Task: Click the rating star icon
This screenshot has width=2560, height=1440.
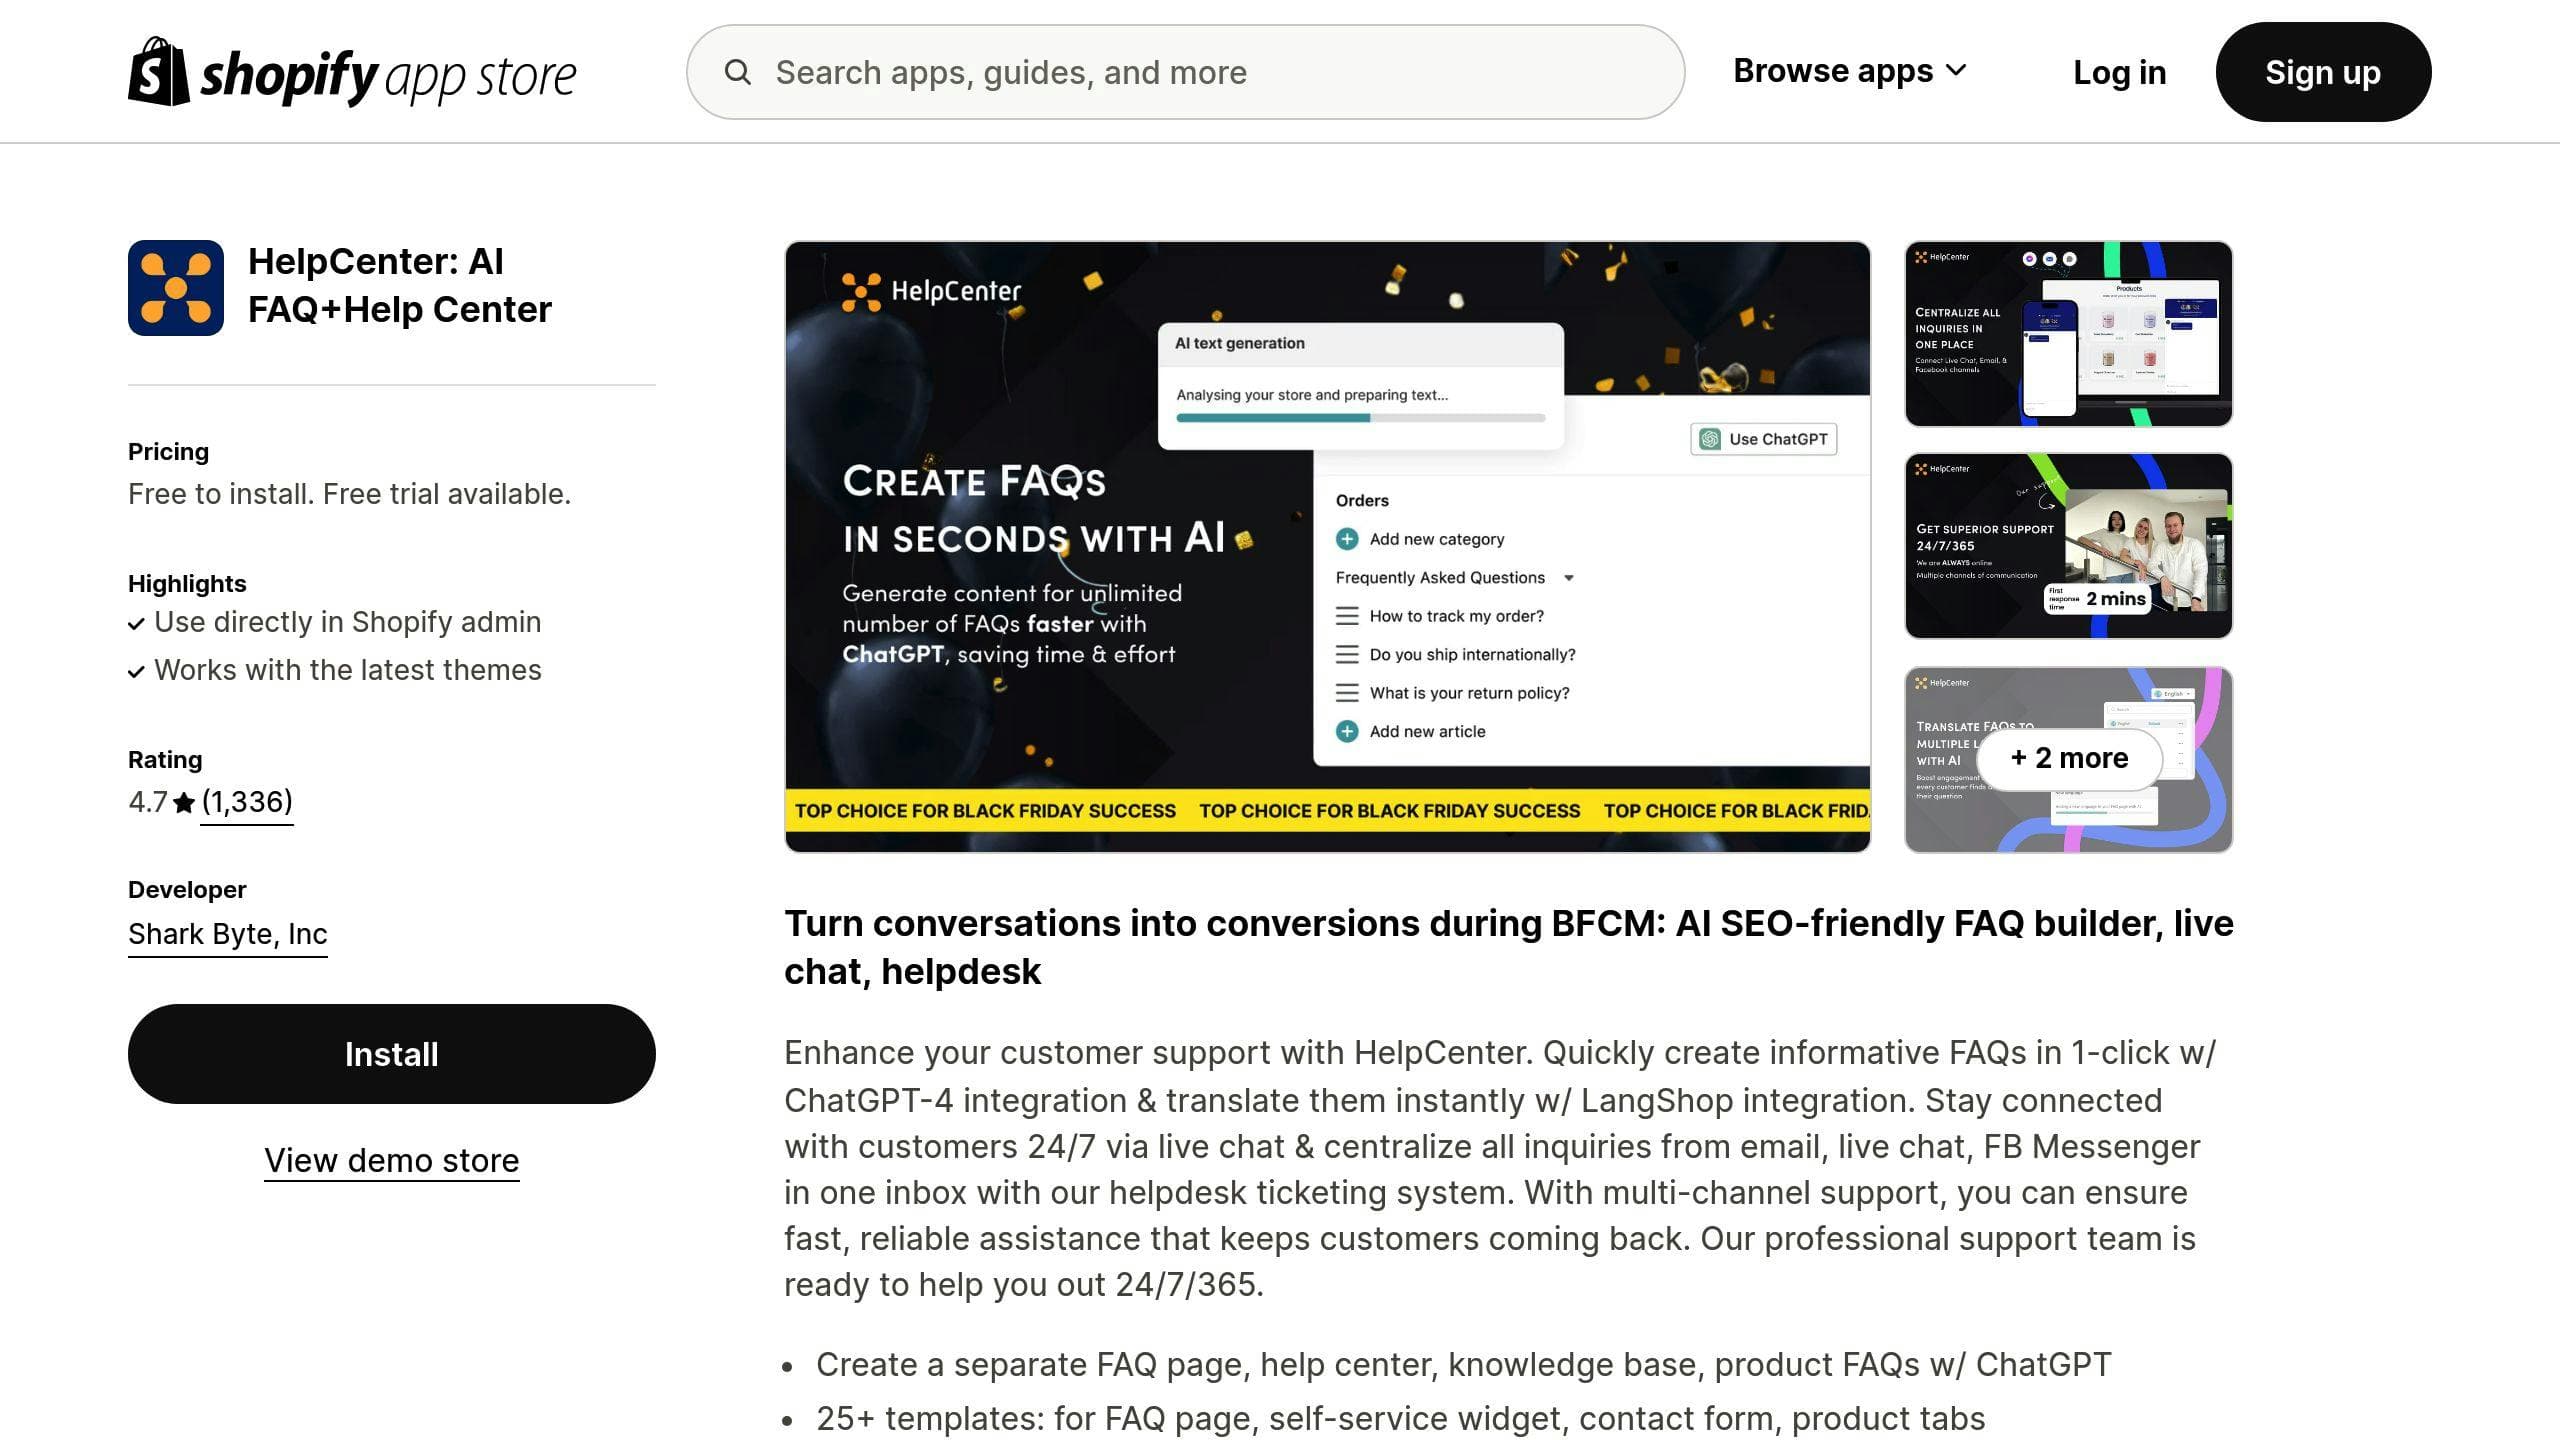Action: pyautogui.click(x=184, y=803)
